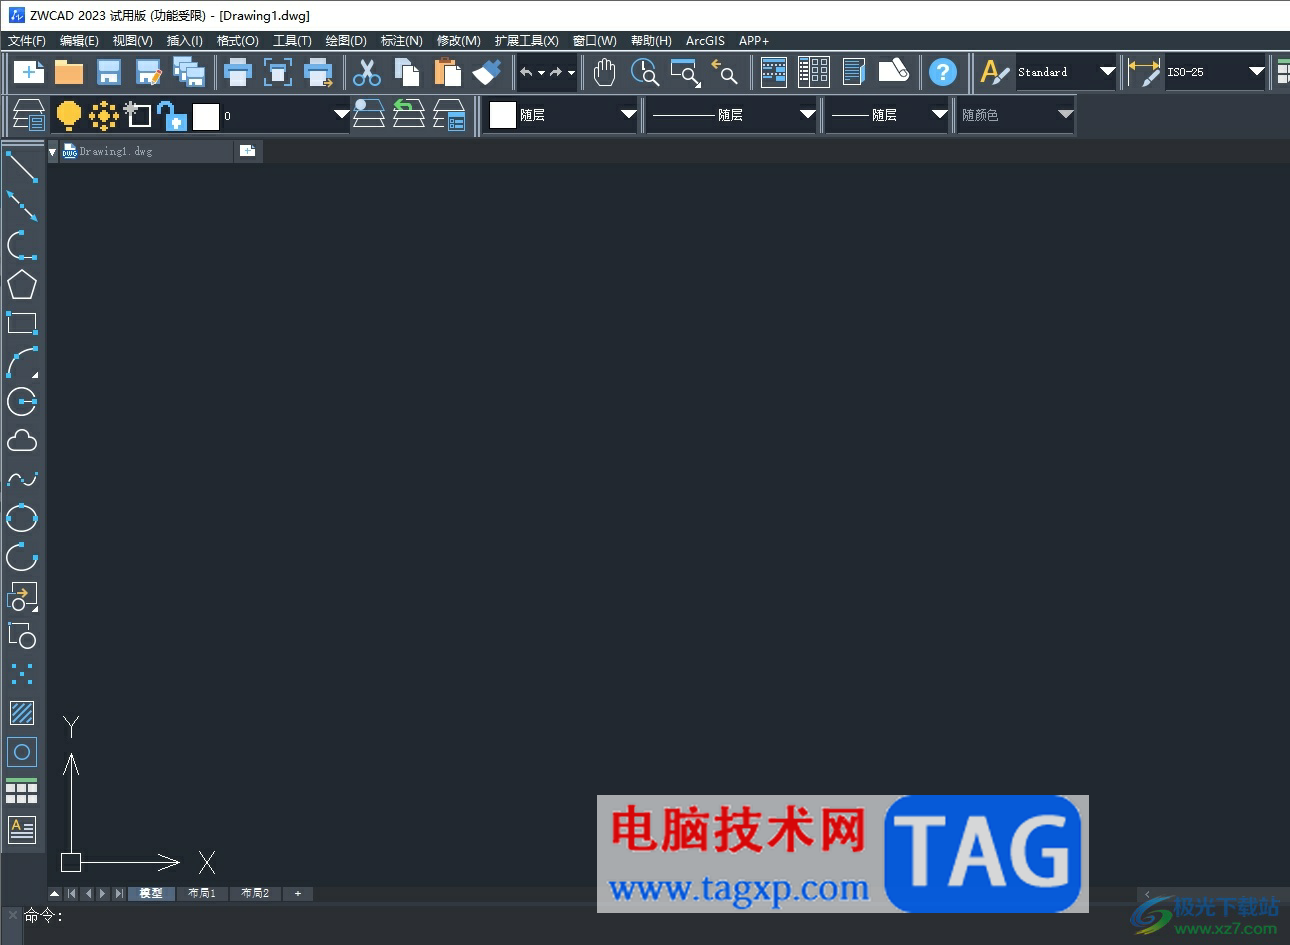Add a new layout with plus tab
Screen dimensions: 1290x945
(298, 893)
